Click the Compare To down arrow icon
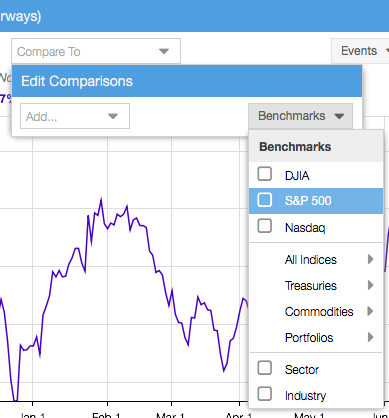 164,51
